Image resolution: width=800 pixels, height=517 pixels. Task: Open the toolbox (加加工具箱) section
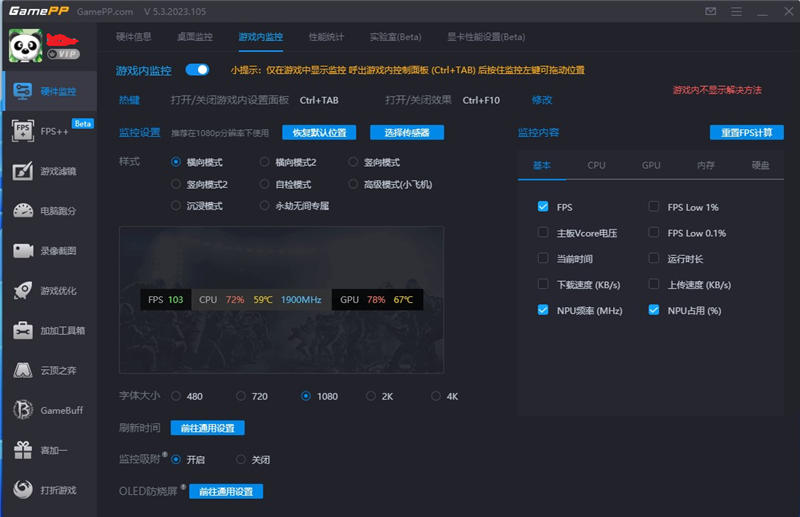tap(50, 331)
